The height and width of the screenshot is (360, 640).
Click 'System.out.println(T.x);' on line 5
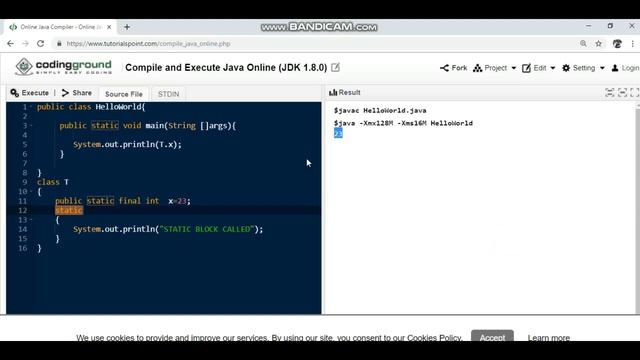pyautogui.click(x=127, y=144)
